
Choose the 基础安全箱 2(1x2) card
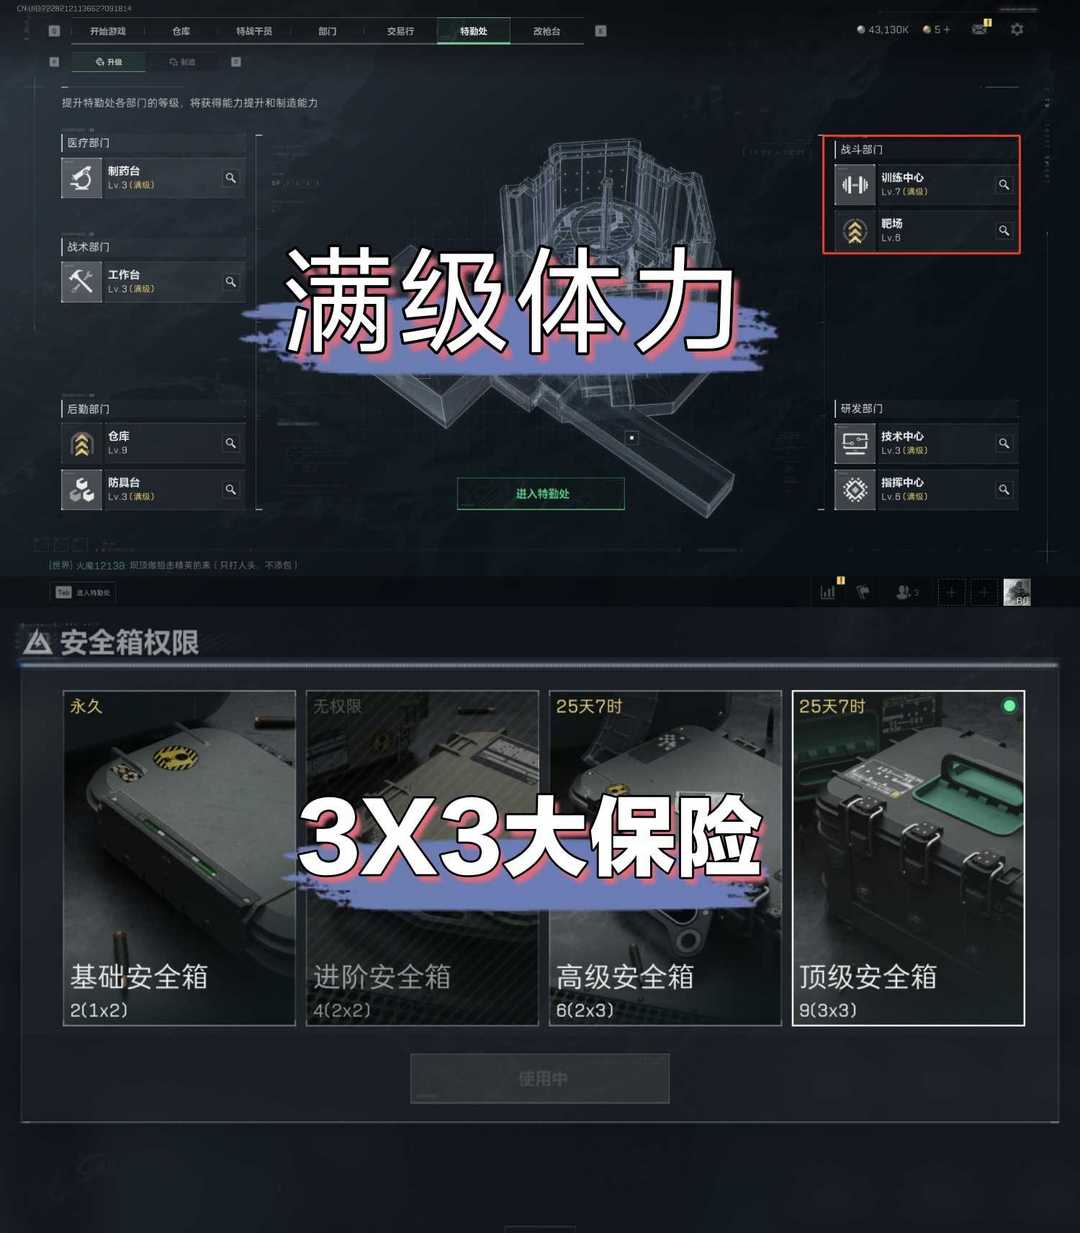coord(180,858)
